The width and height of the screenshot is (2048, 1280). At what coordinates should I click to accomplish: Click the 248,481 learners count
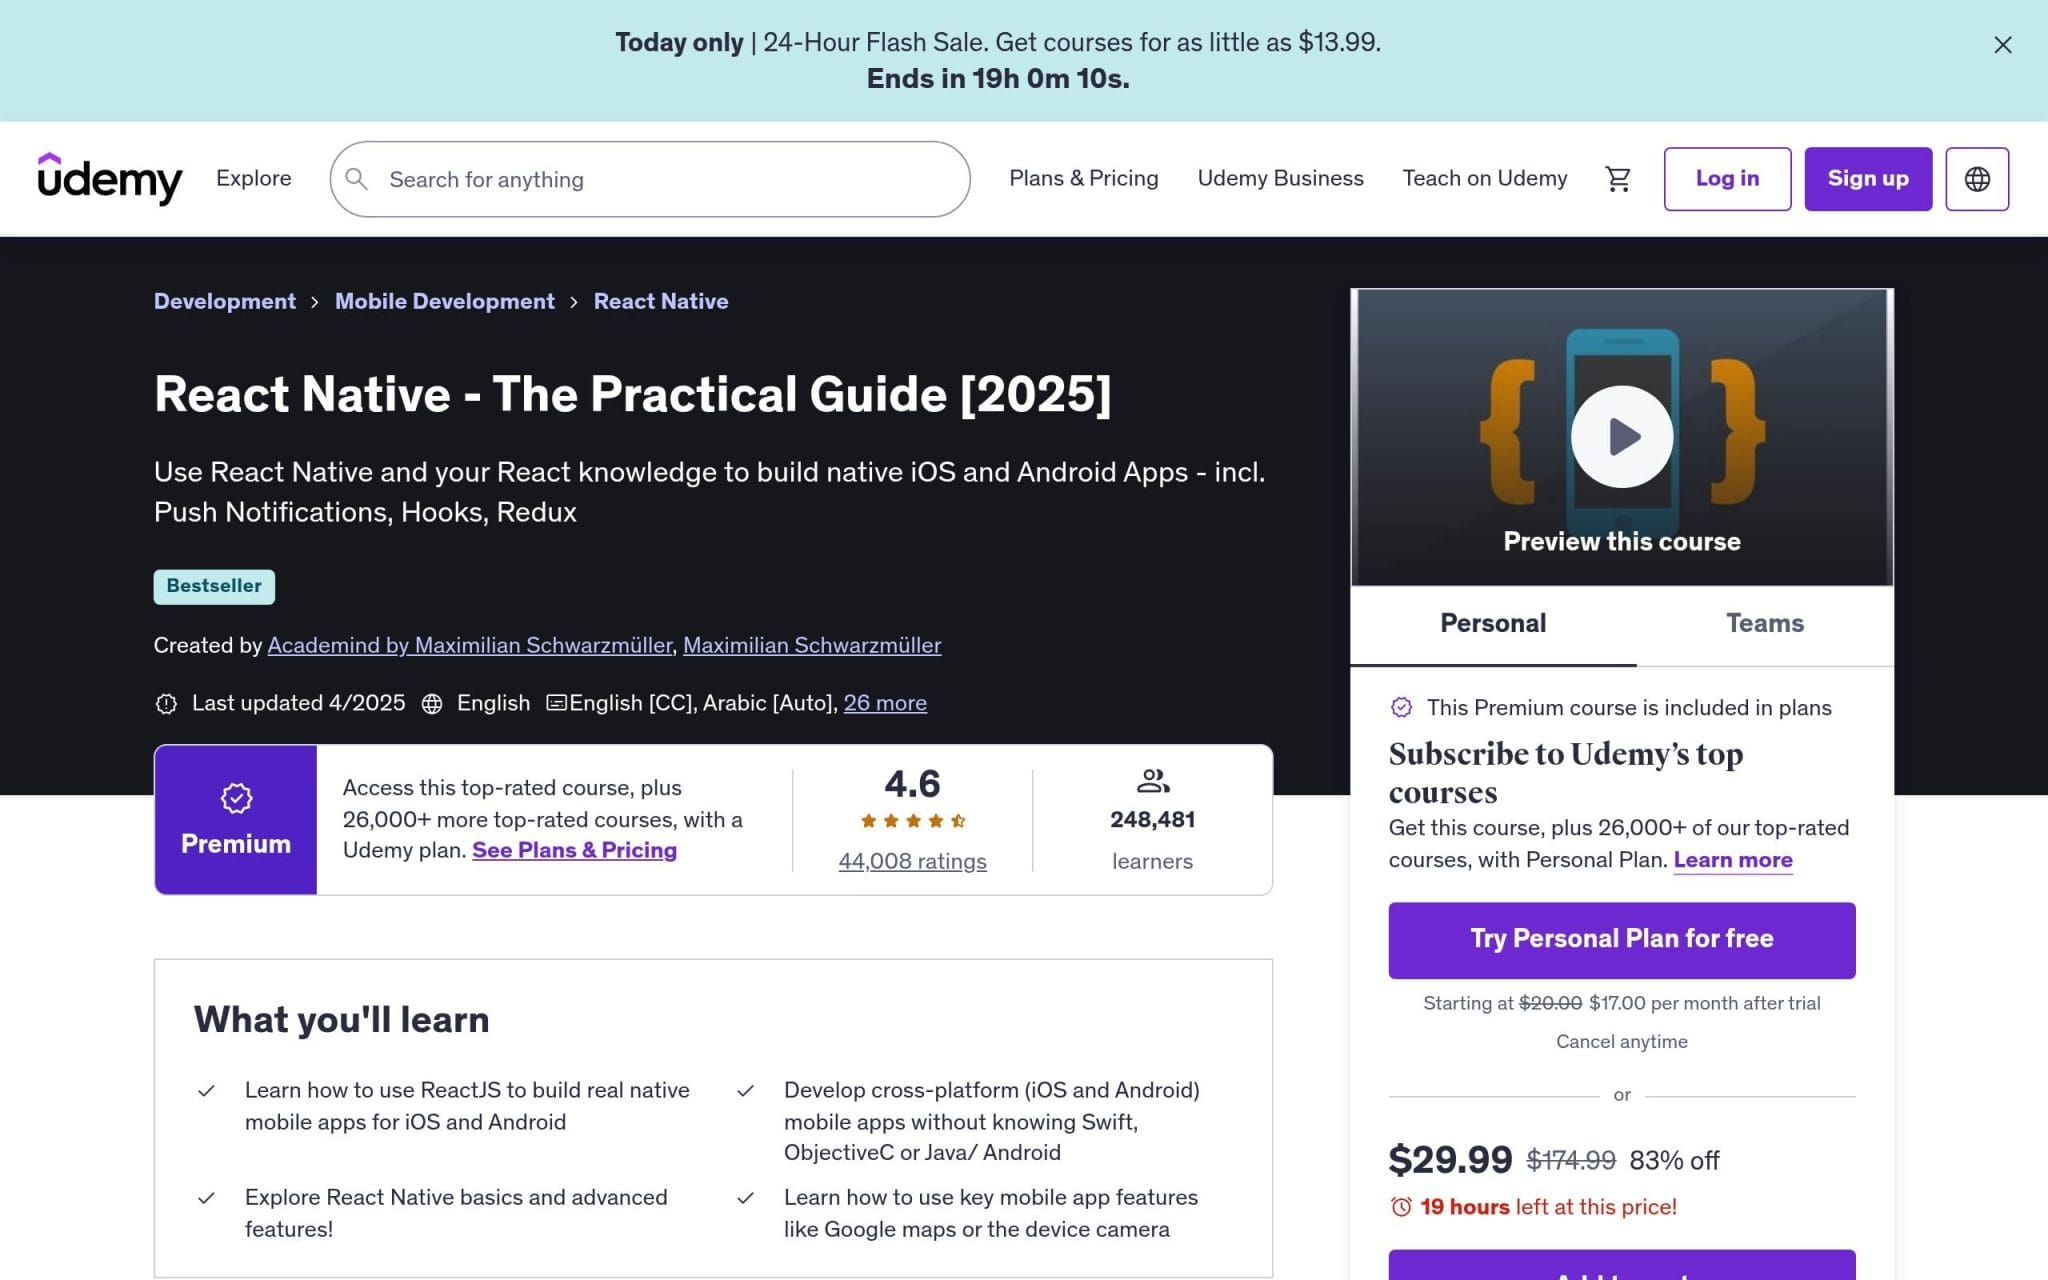tap(1152, 820)
